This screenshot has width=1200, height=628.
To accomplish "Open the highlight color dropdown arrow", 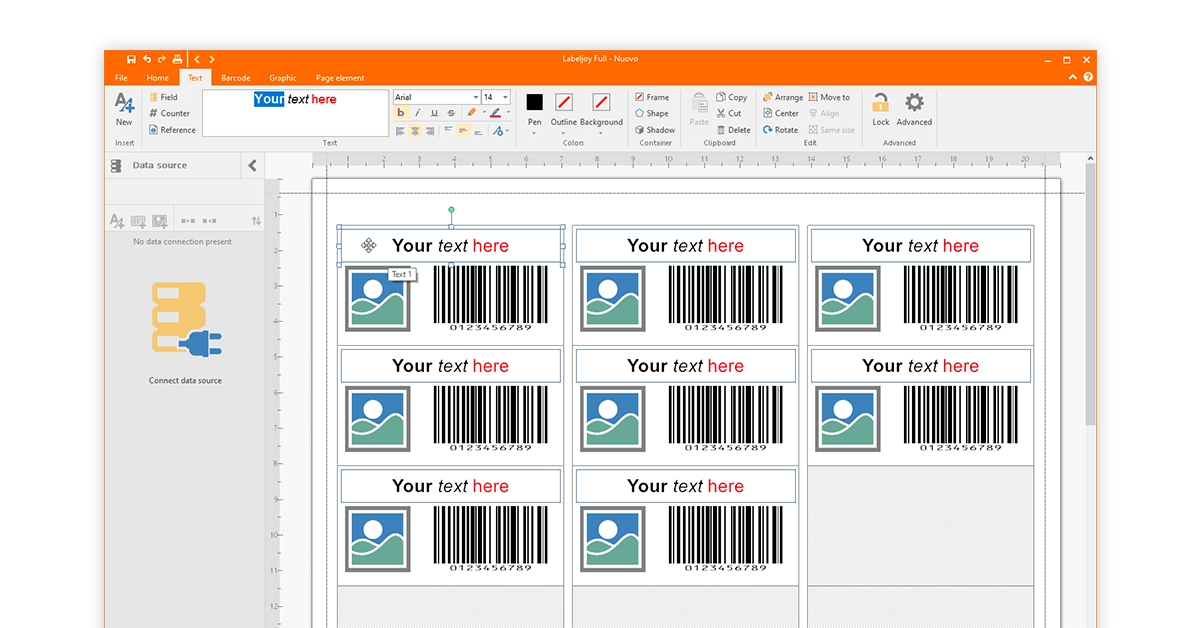I will 484,112.
